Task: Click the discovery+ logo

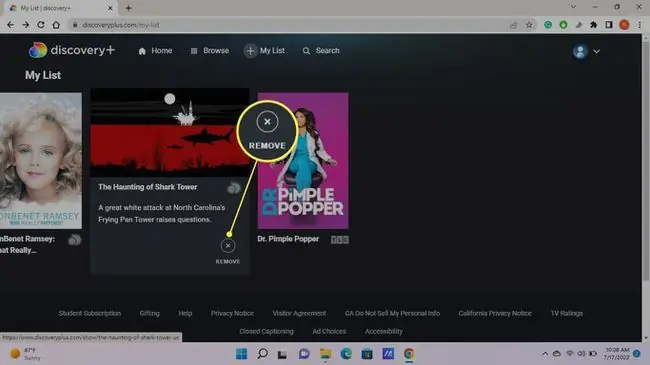Action: (x=71, y=50)
